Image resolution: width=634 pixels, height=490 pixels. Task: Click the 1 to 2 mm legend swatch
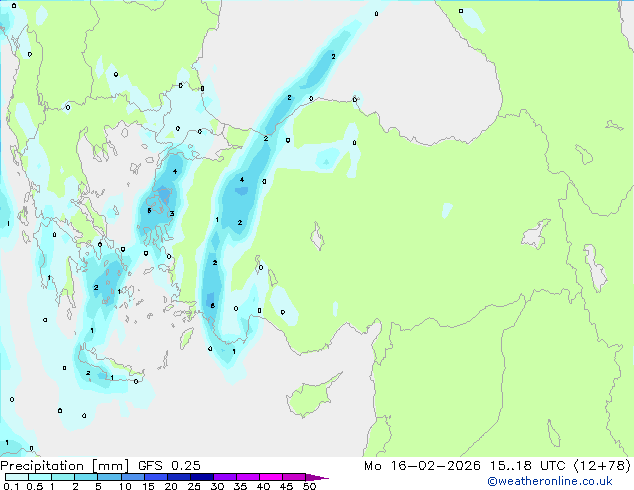point(63,477)
